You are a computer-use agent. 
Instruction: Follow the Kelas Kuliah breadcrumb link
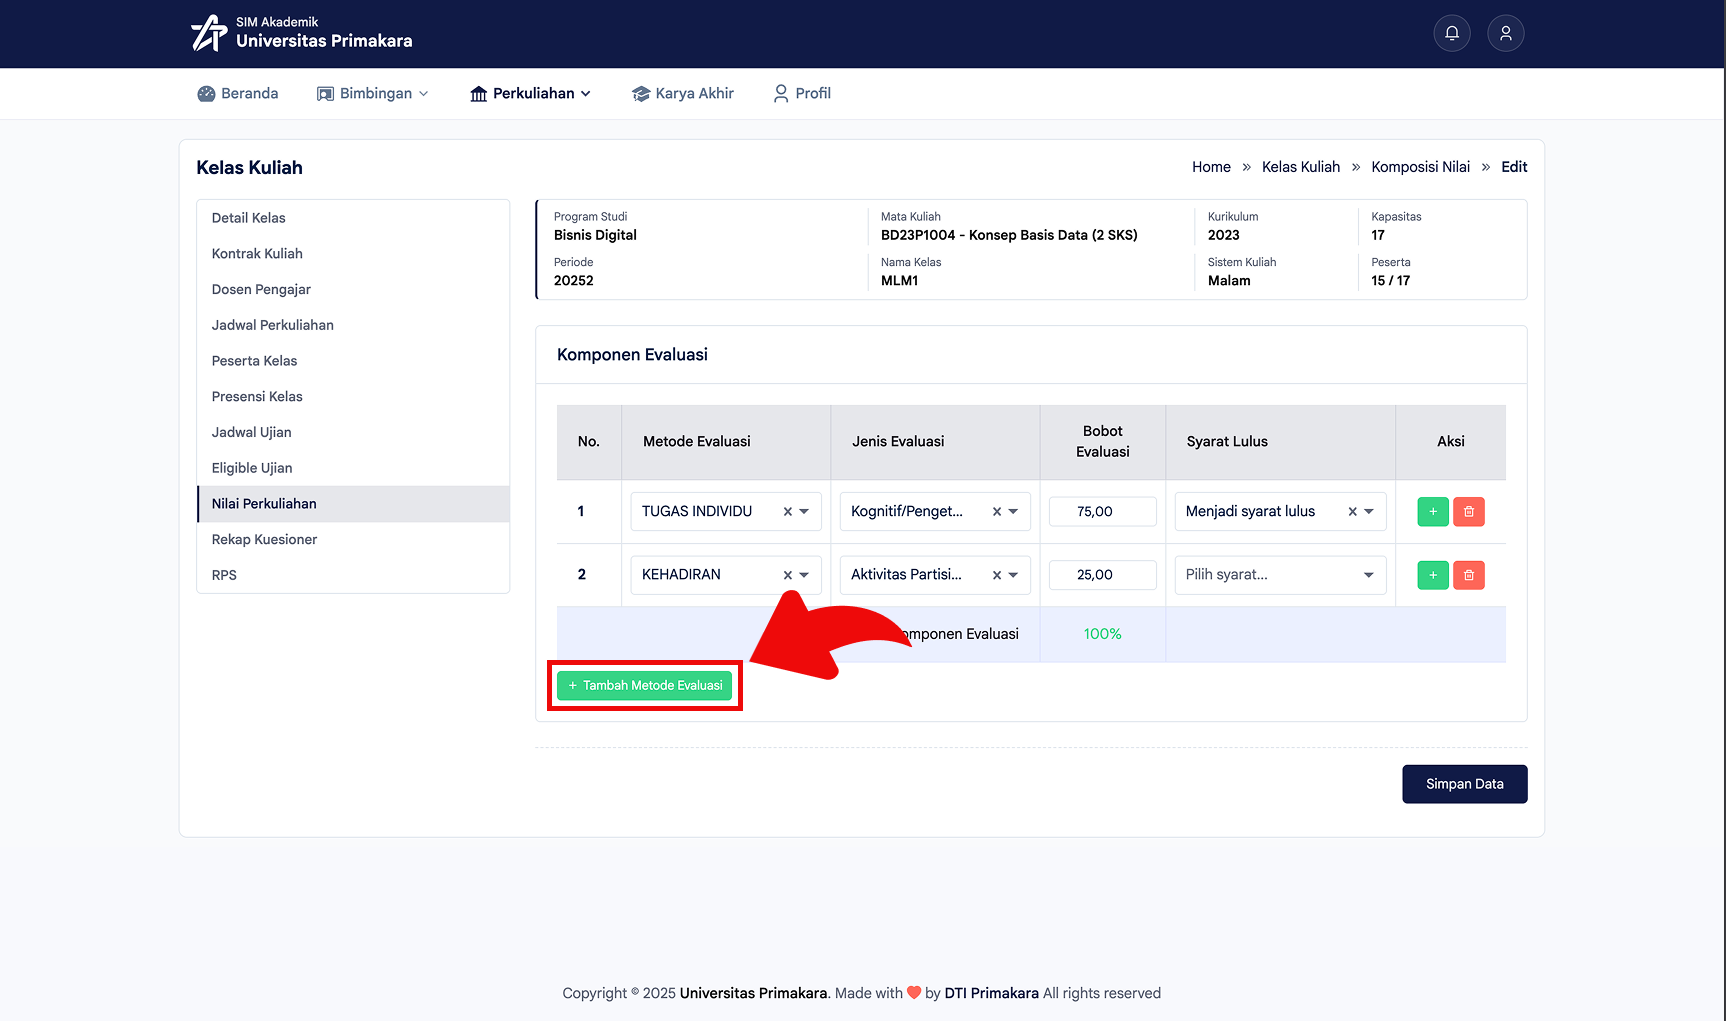1301,167
